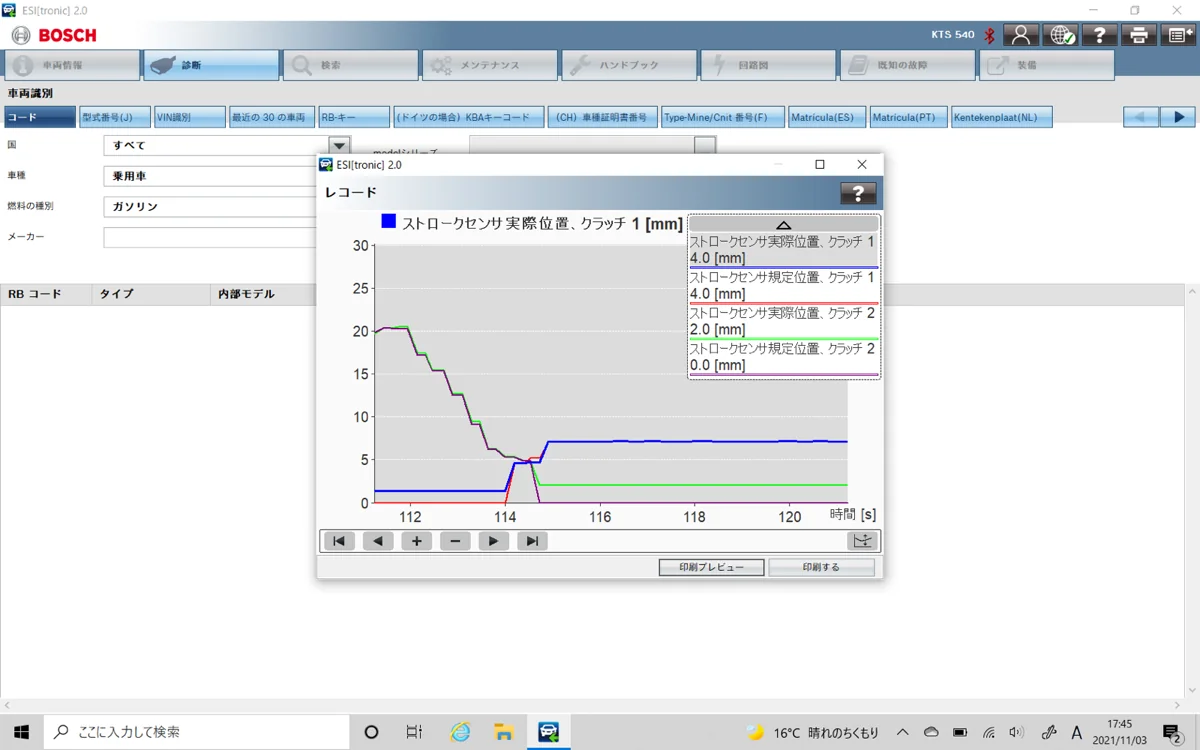The width and height of the screenshot is (1200, 750).
Task: Select the KBAキーコード tab
Action: [469, 117]
